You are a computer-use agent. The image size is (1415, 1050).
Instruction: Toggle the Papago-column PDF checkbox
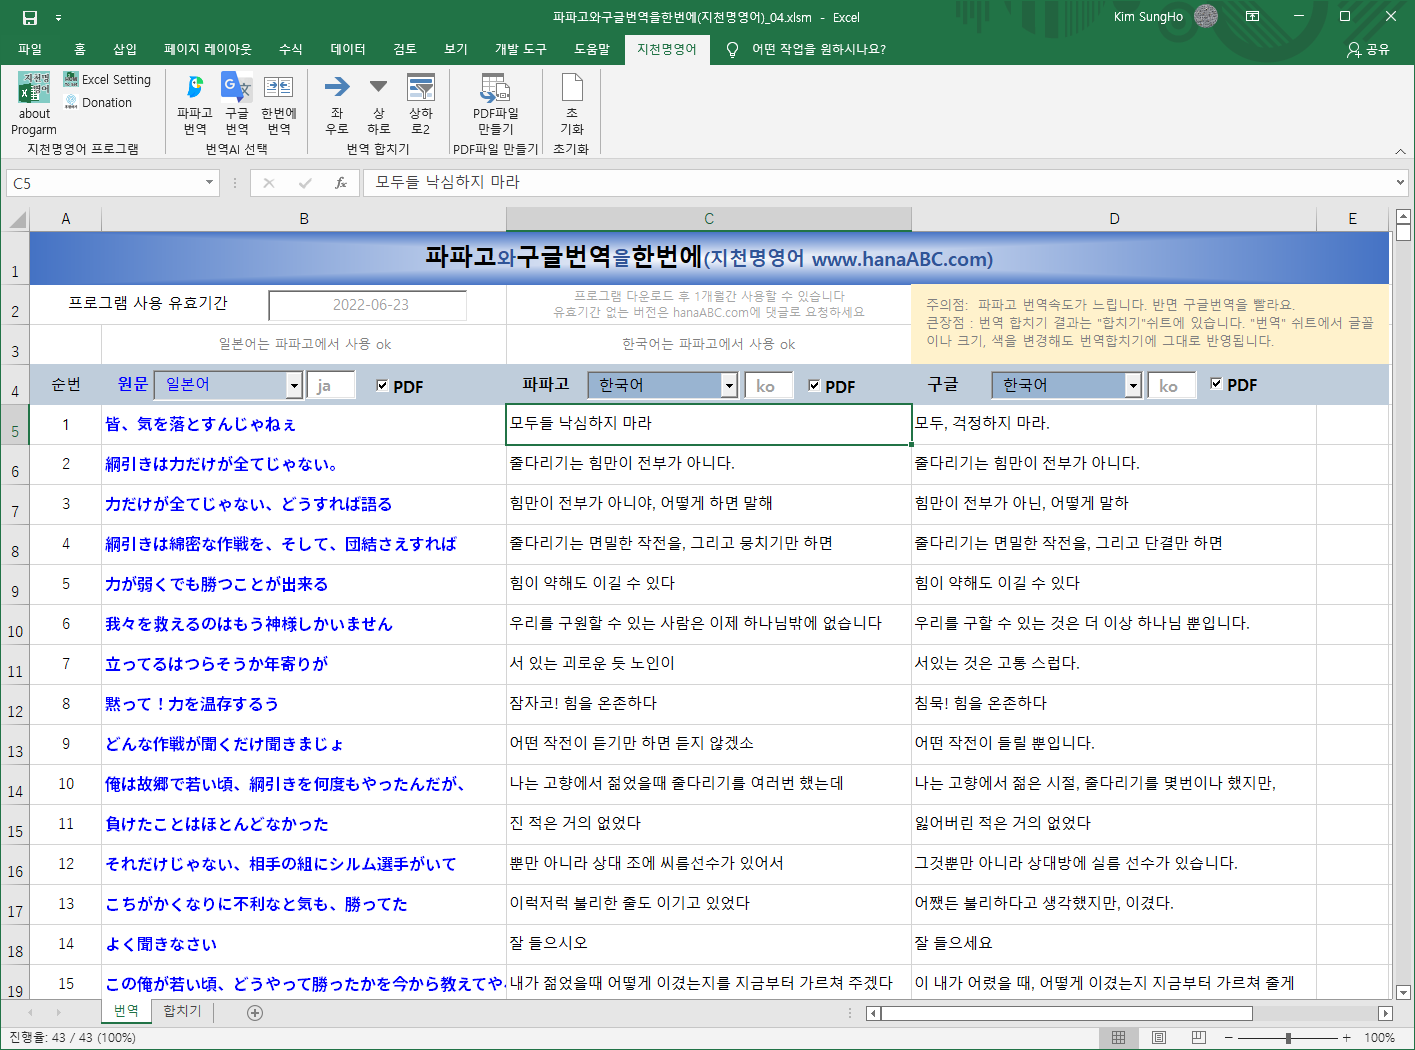point(814,385)
